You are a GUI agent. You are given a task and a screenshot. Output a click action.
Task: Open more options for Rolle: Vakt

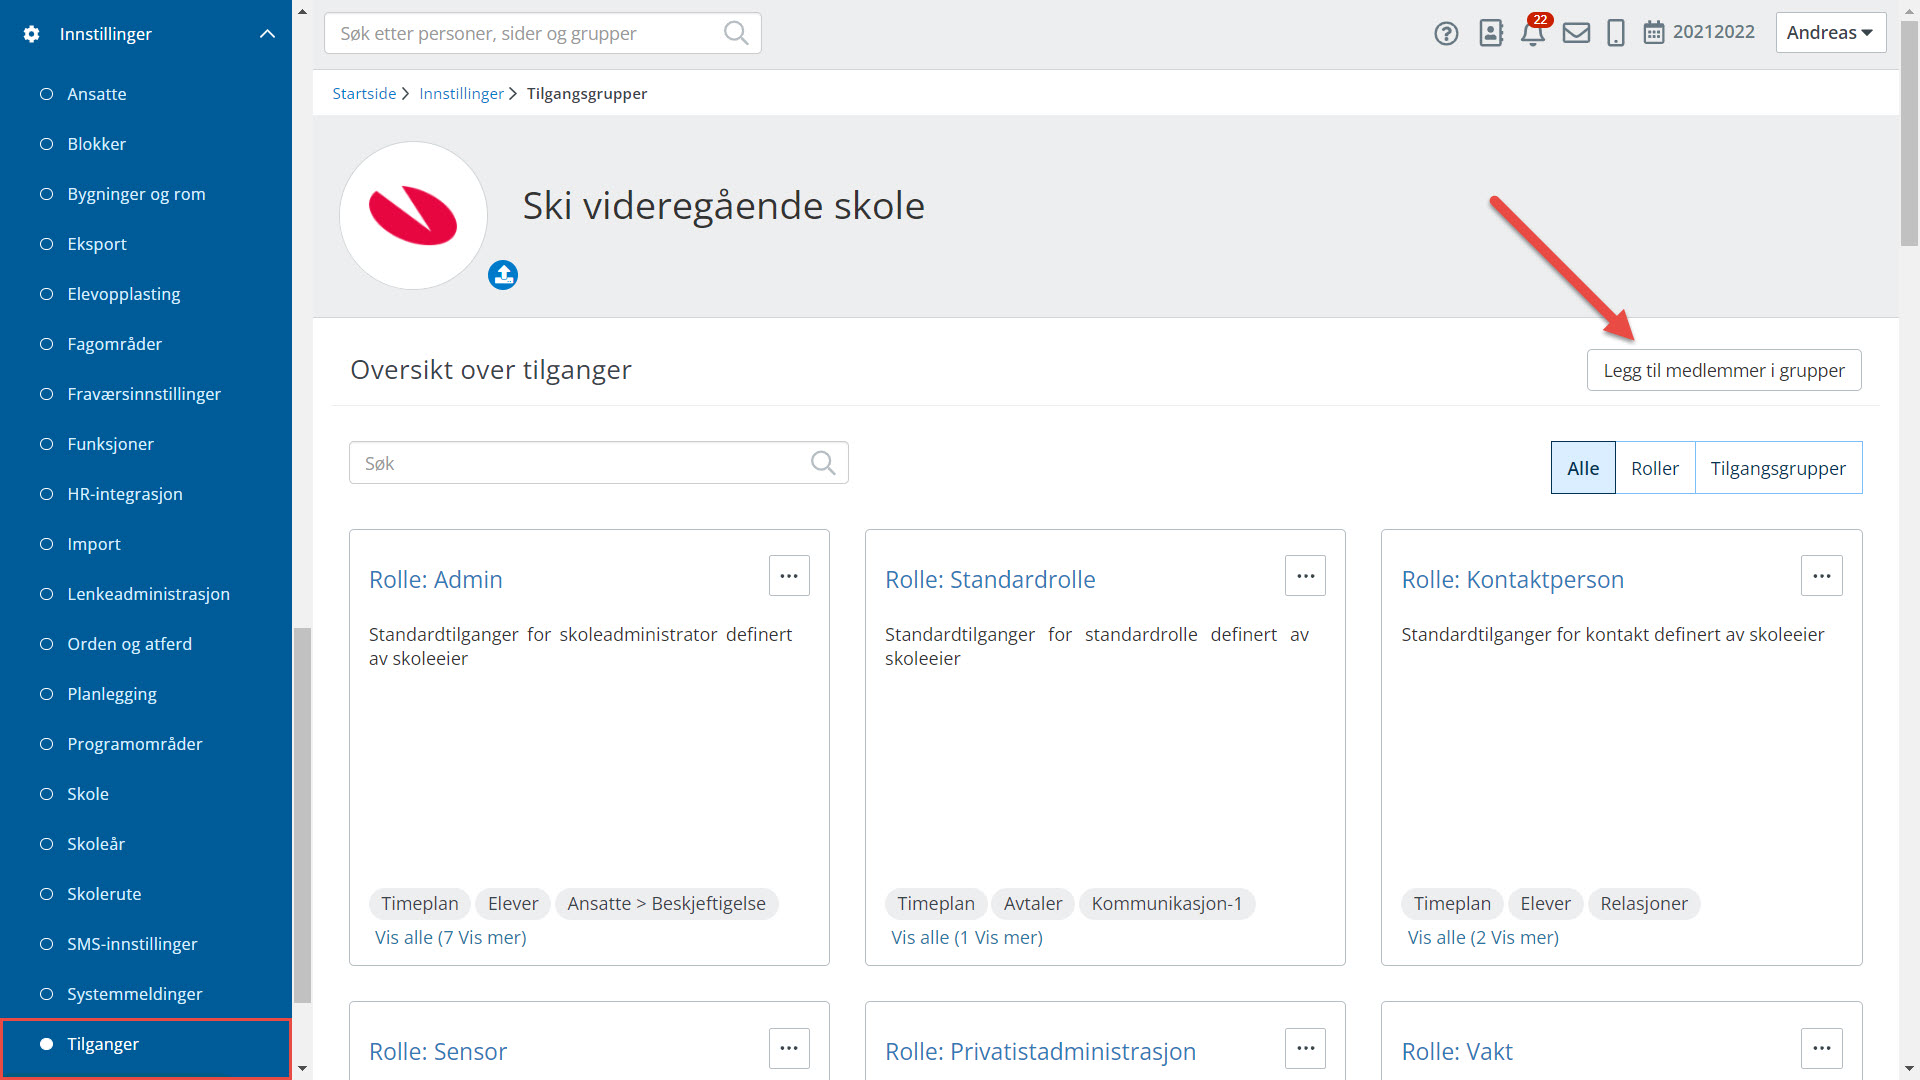pyautogui.click(x=1822, y=1048)
